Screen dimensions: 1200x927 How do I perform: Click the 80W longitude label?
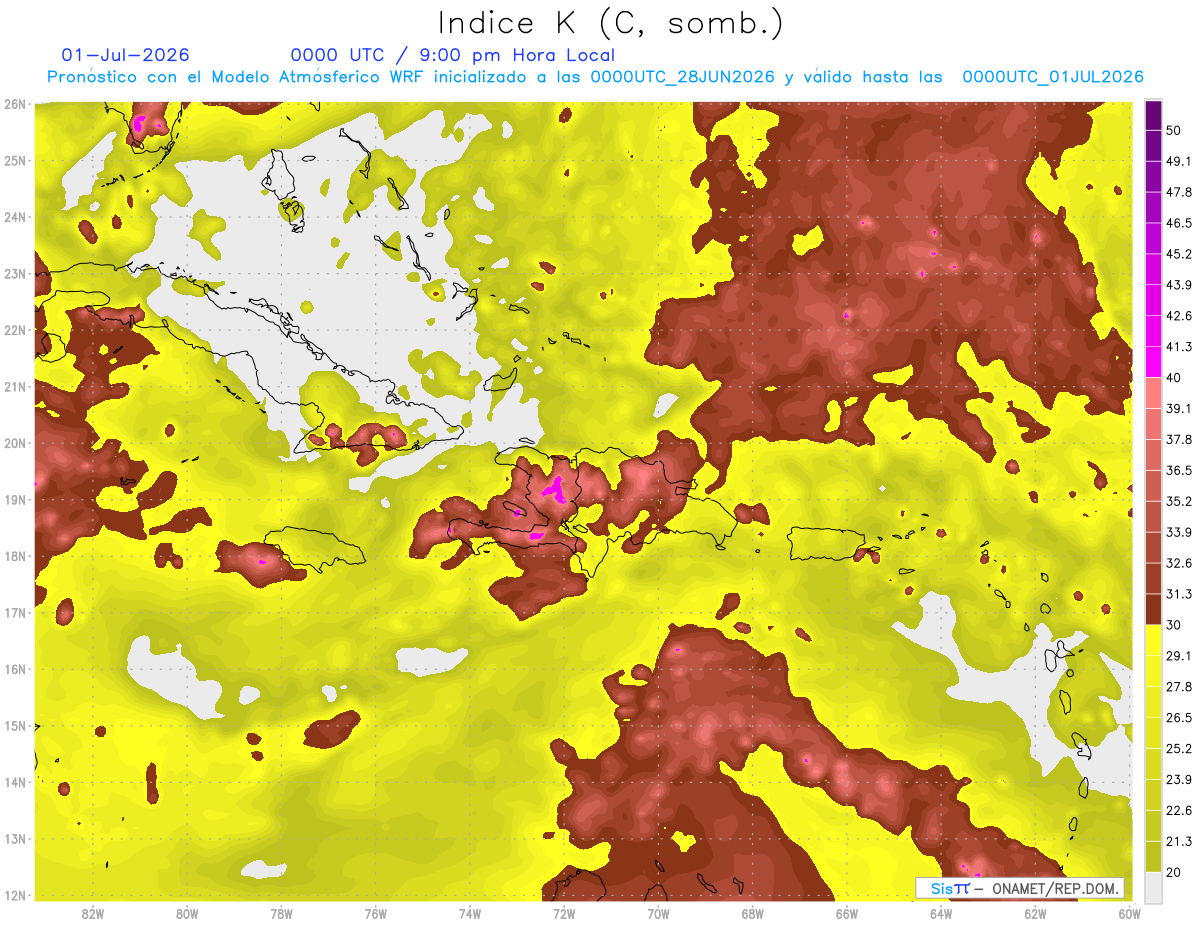pyautogui.click(x=186, y=914)
